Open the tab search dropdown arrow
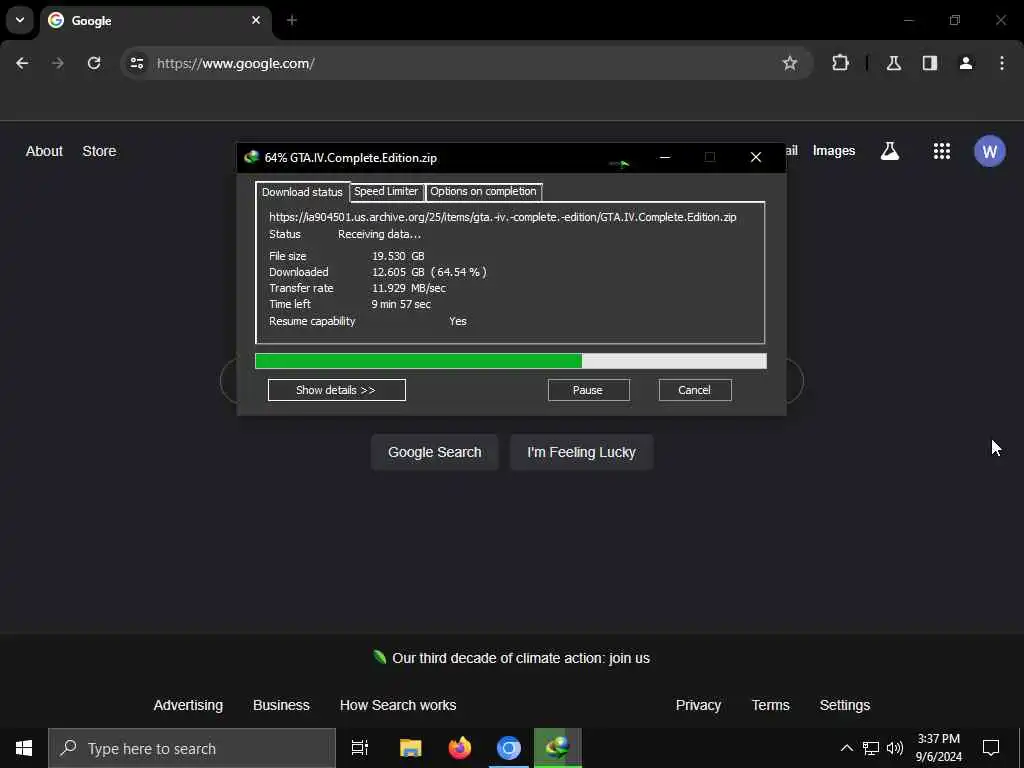1024x768 pixels. [20, 20]
